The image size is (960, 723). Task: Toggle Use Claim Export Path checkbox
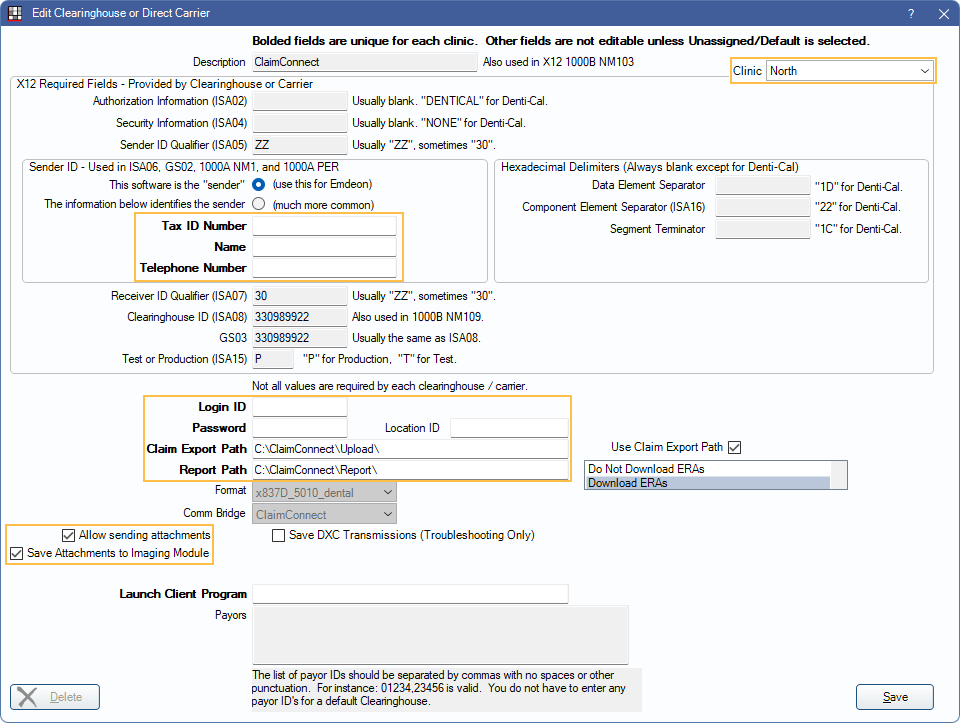(x=735, y=447)
